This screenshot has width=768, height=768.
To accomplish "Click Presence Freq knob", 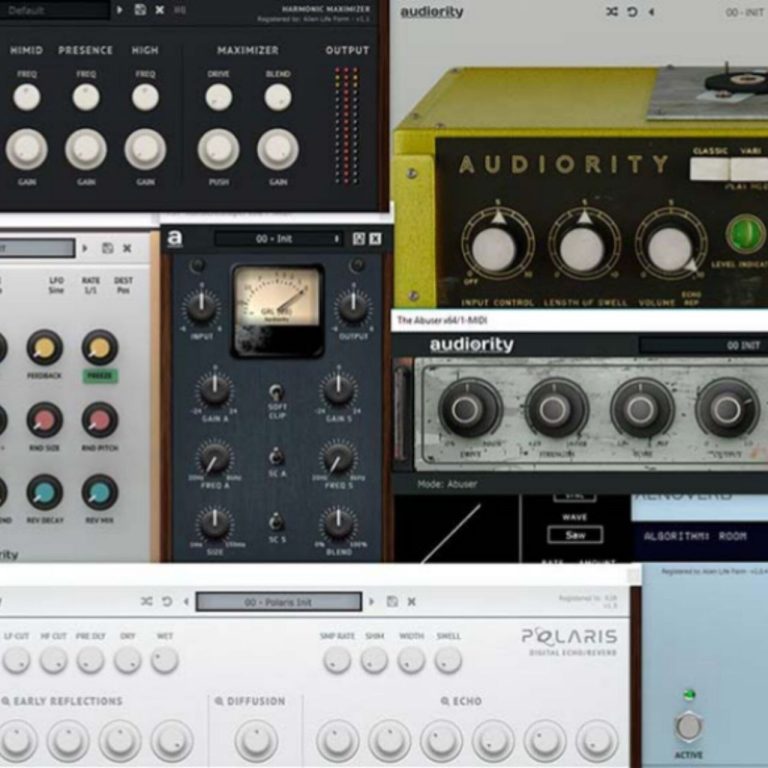I will point(86,97).
